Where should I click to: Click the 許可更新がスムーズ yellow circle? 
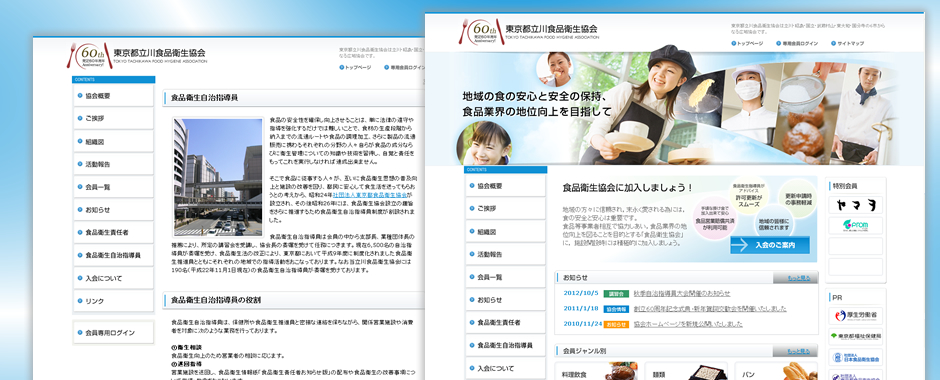coord(750,194)
